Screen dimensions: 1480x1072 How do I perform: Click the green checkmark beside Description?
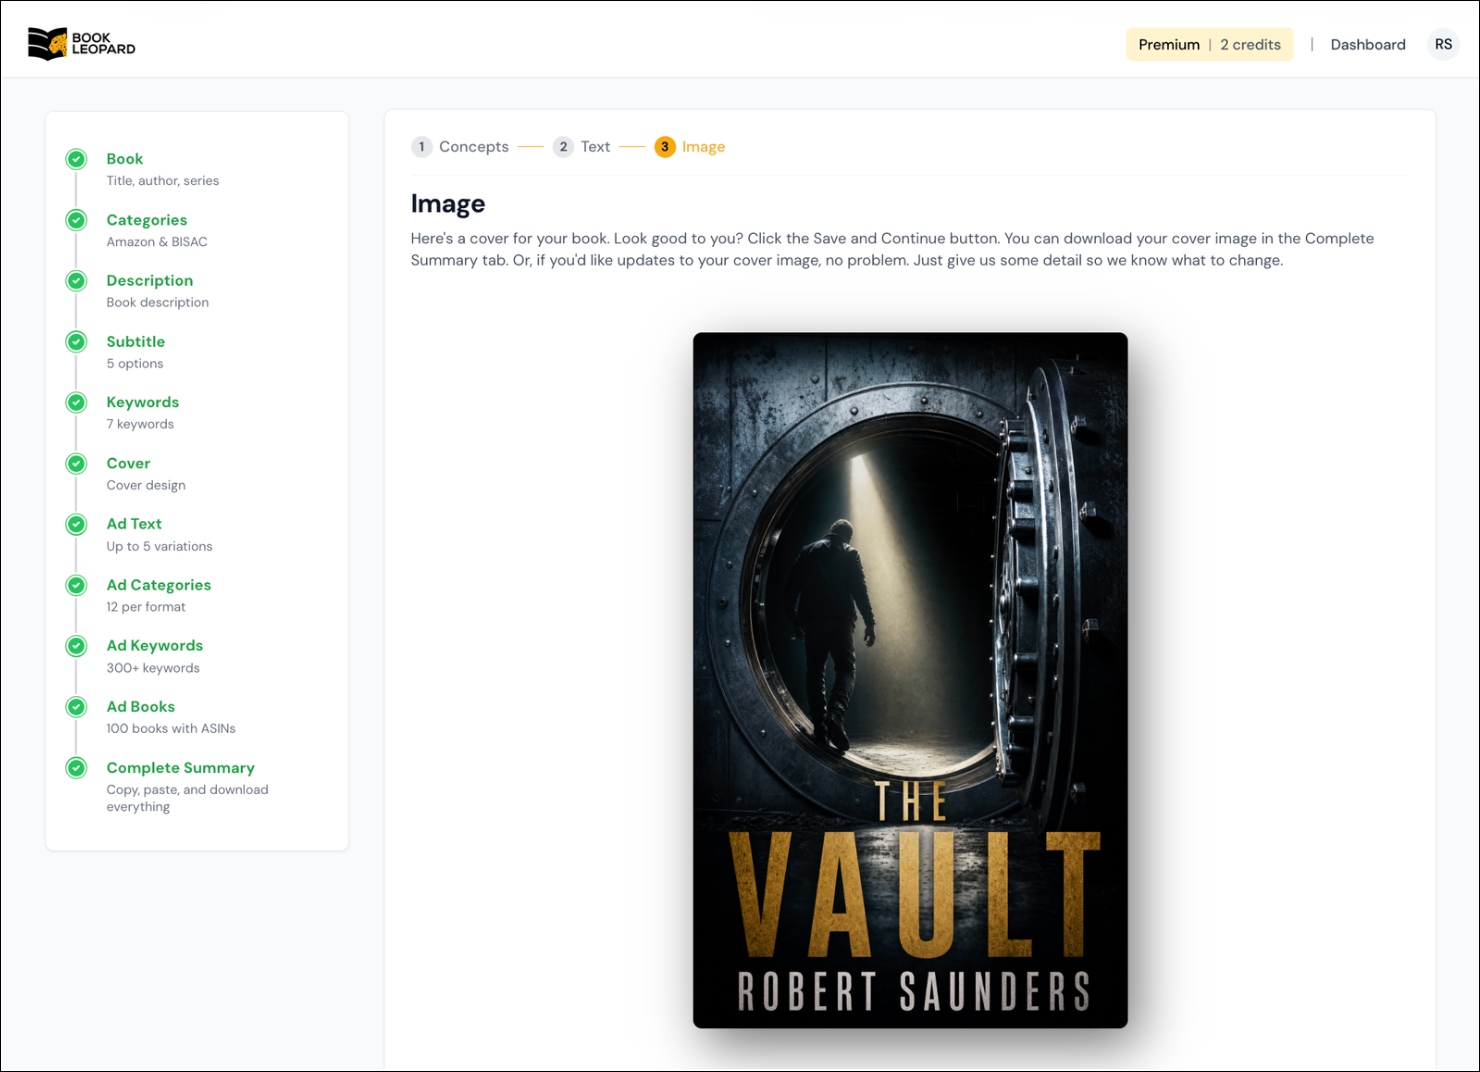(76, 281)
